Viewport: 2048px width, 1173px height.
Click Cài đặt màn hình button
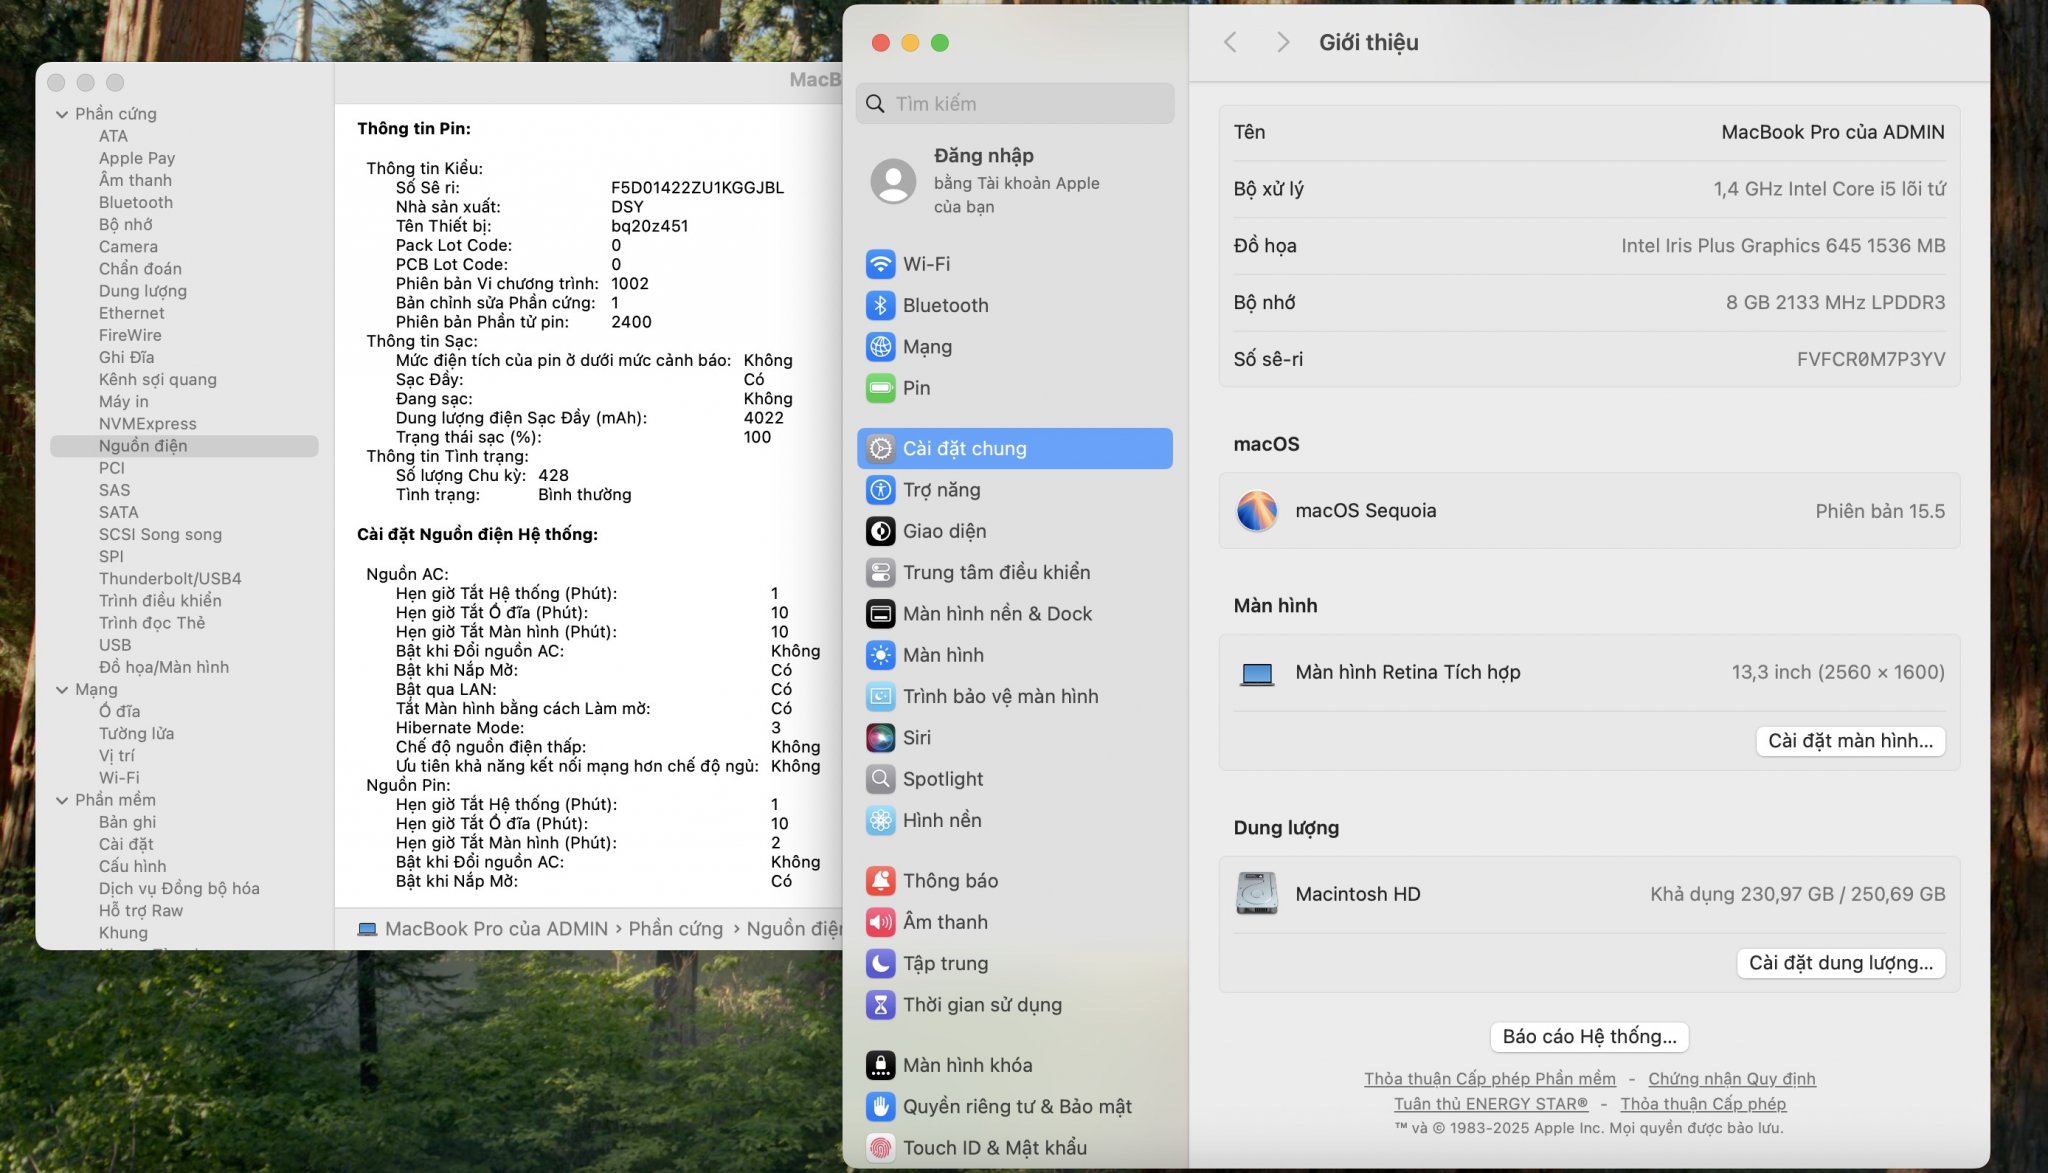(1850, 741)
